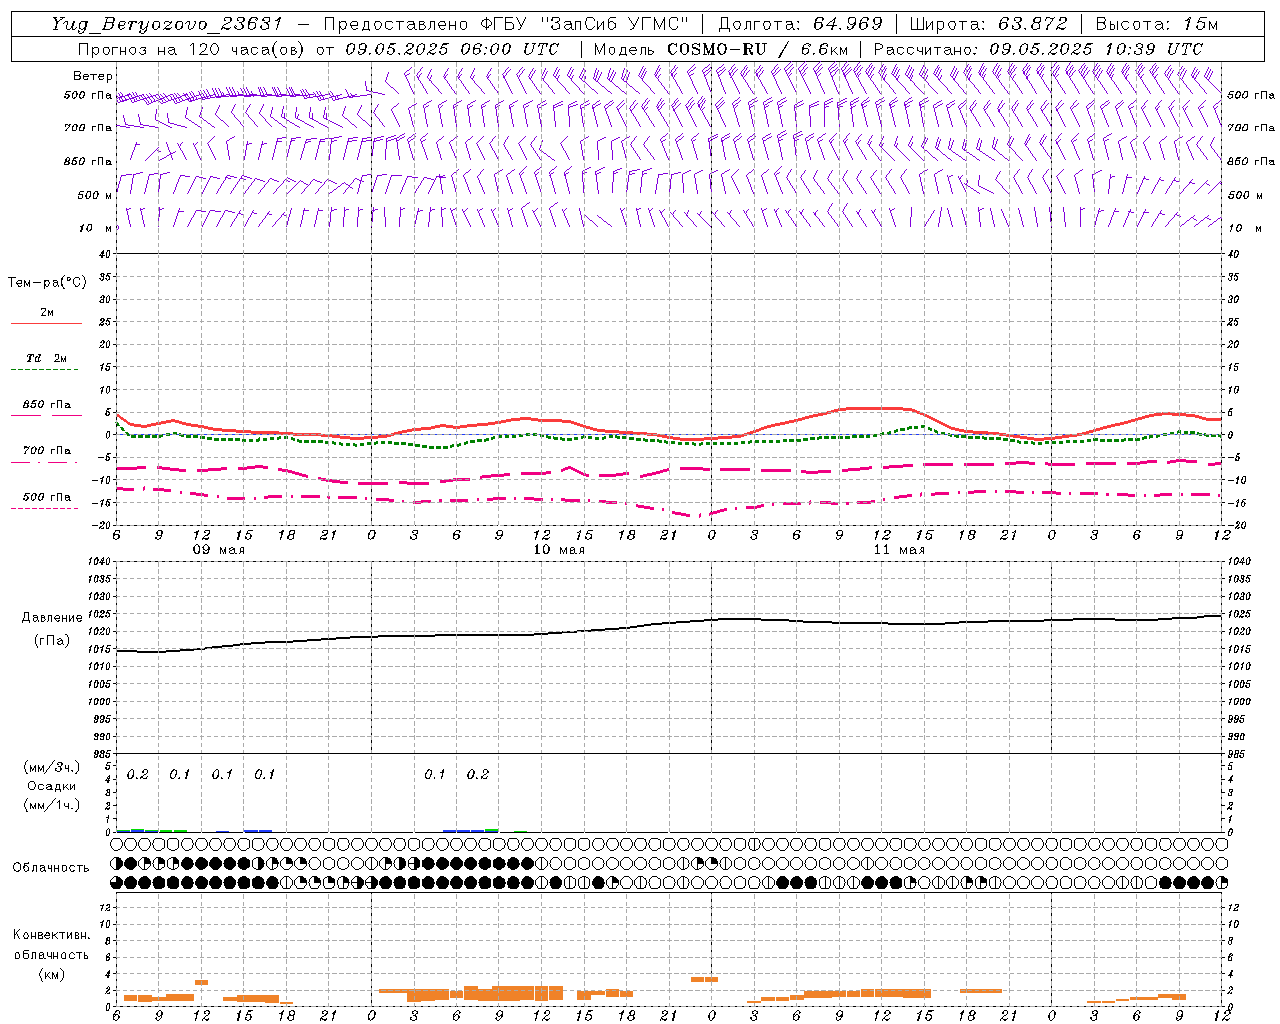This screenshot has width=1280, height=1024.
Task: Click the (мм/3ч.) precipitation unit label
Action: tap(51, 767)
